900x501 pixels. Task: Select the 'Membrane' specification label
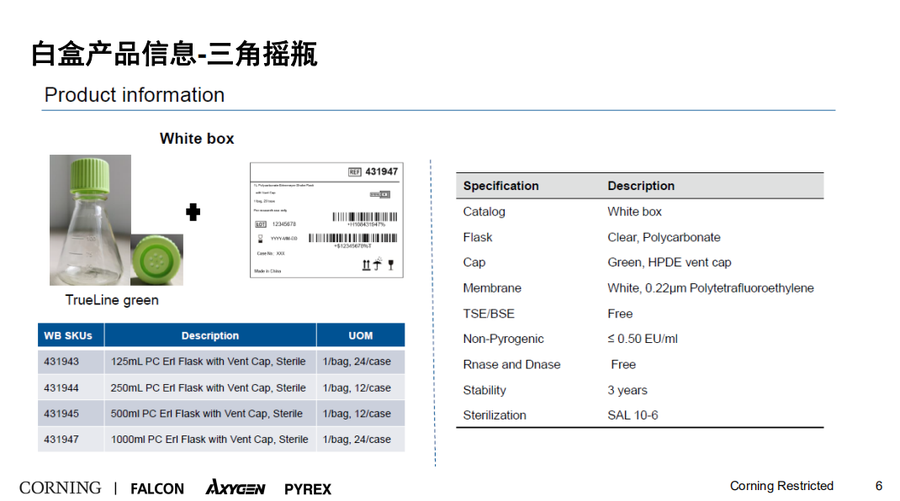tap(492, 288)
